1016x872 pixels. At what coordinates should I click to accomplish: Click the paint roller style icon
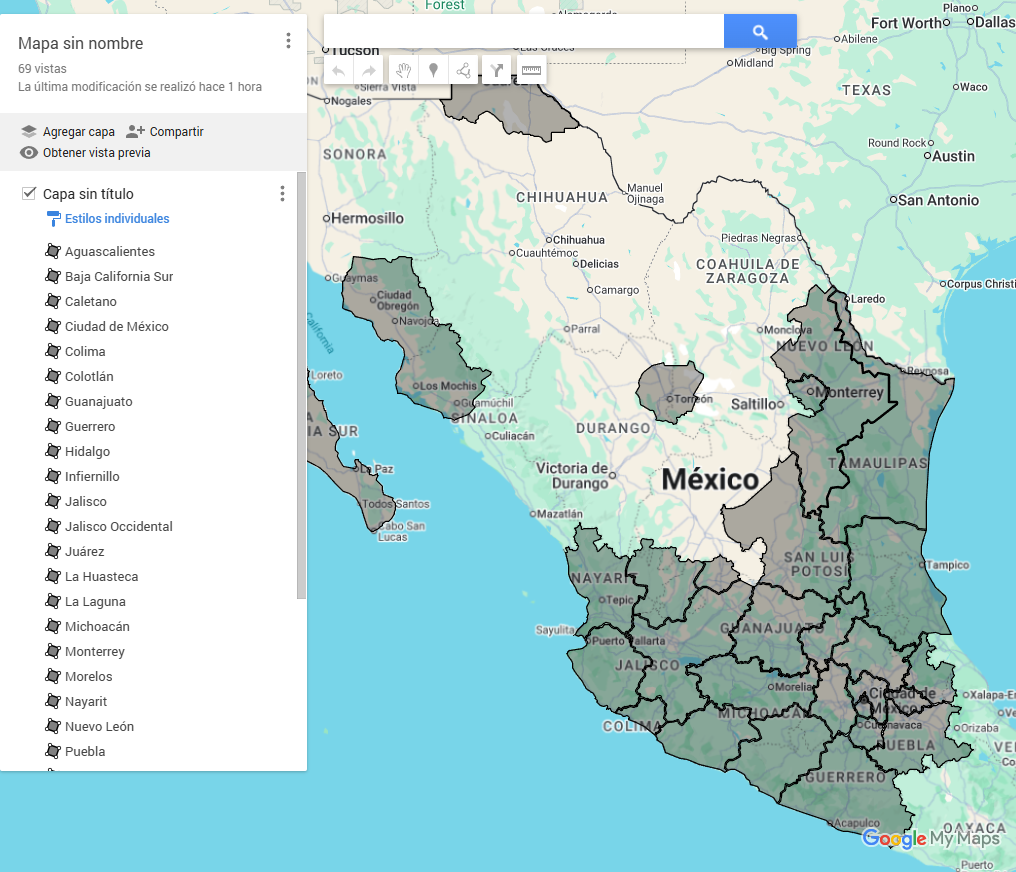click(54, 219)
